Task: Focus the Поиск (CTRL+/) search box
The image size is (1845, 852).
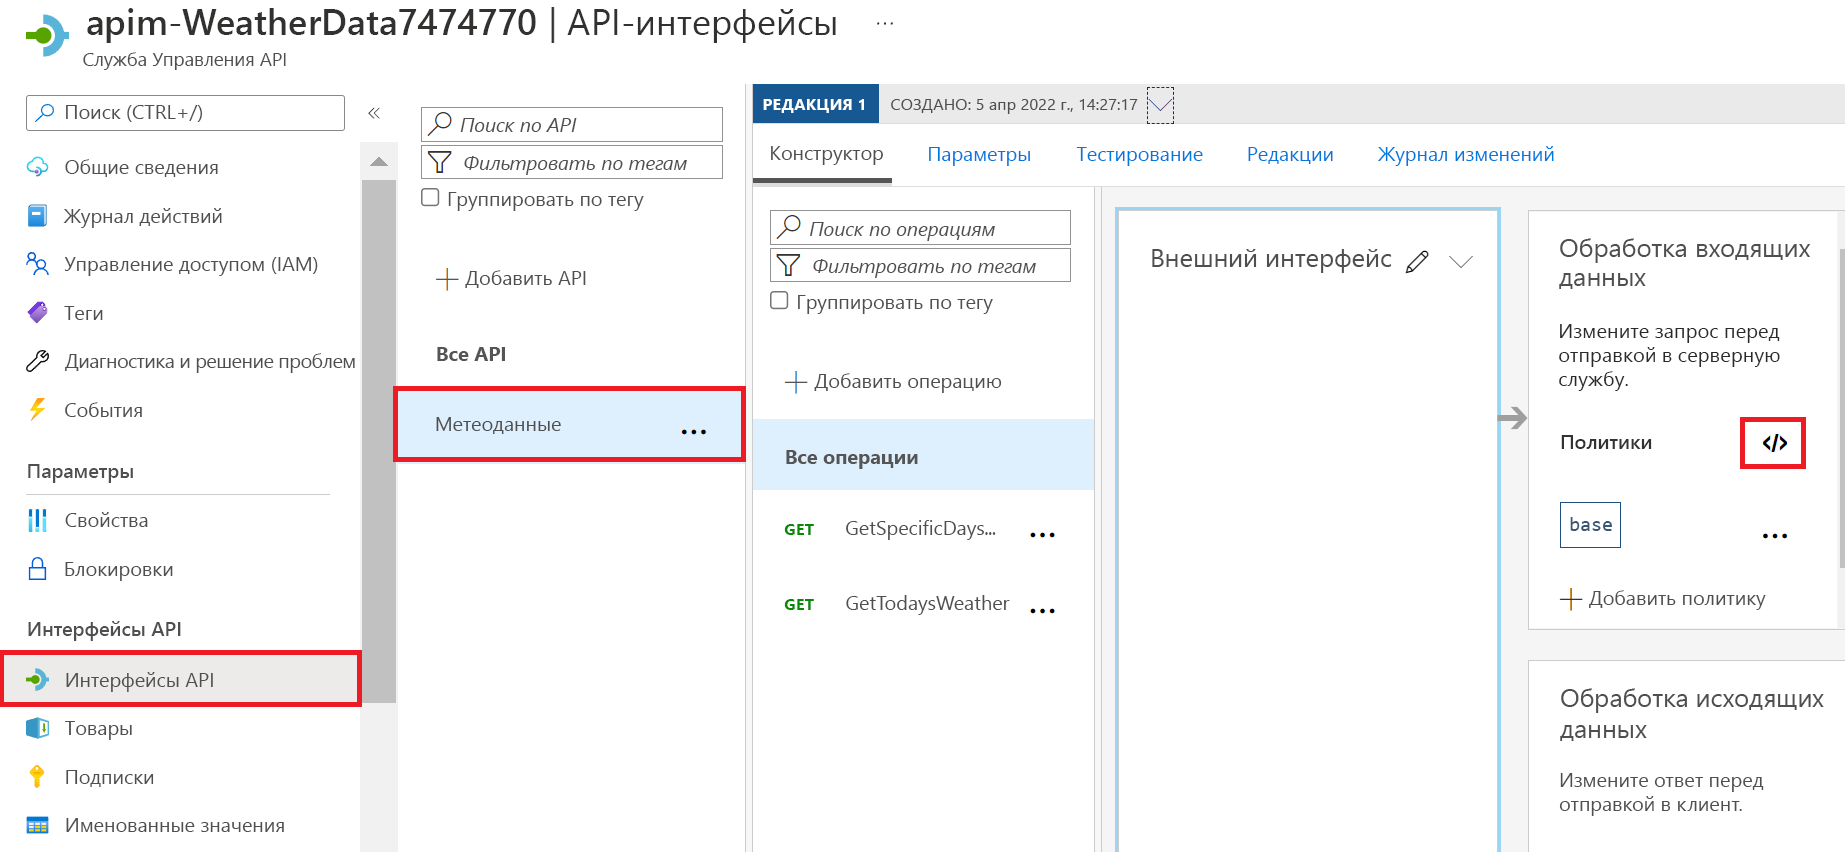Action: tap(186, 113)
